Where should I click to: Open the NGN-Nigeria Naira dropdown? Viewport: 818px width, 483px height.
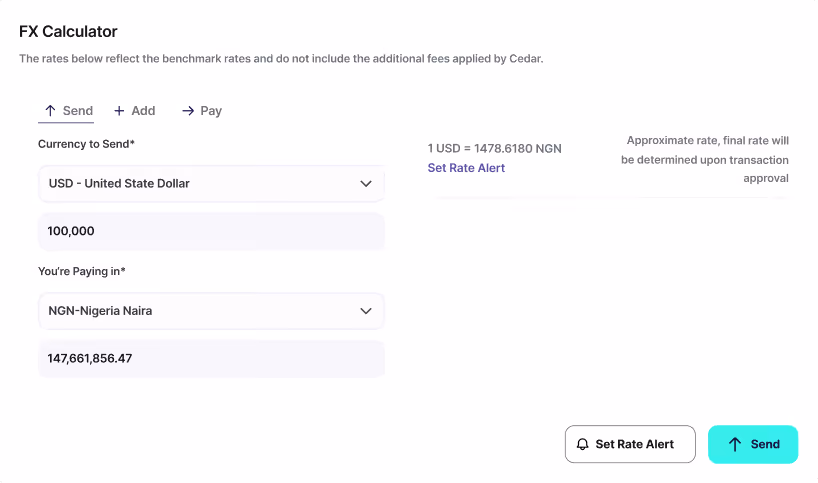[x=211, y=311]
